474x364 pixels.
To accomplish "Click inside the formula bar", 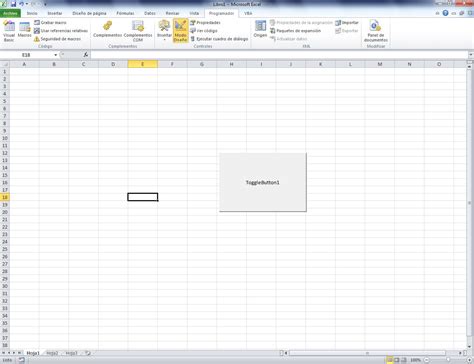I will click(x=279, y=55).
